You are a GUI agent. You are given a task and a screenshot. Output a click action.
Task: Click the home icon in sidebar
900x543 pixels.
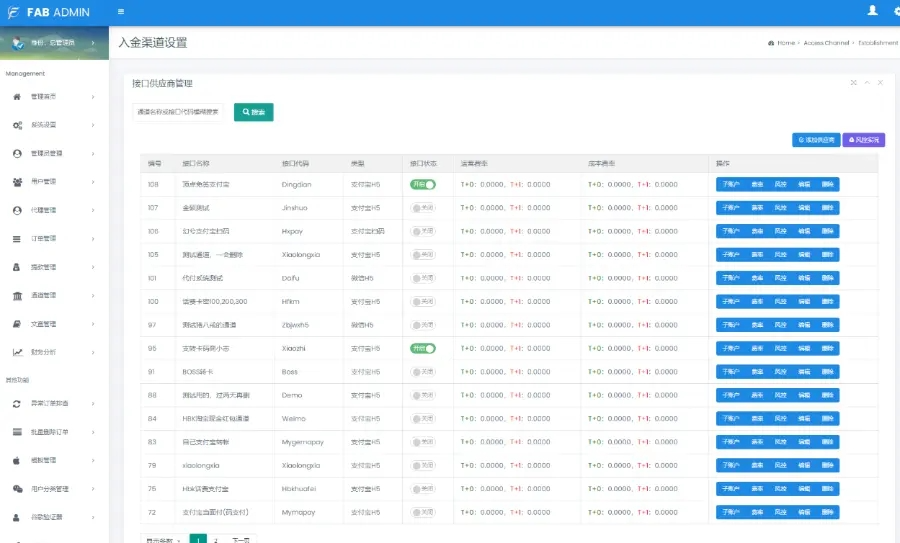coord(17,97)
